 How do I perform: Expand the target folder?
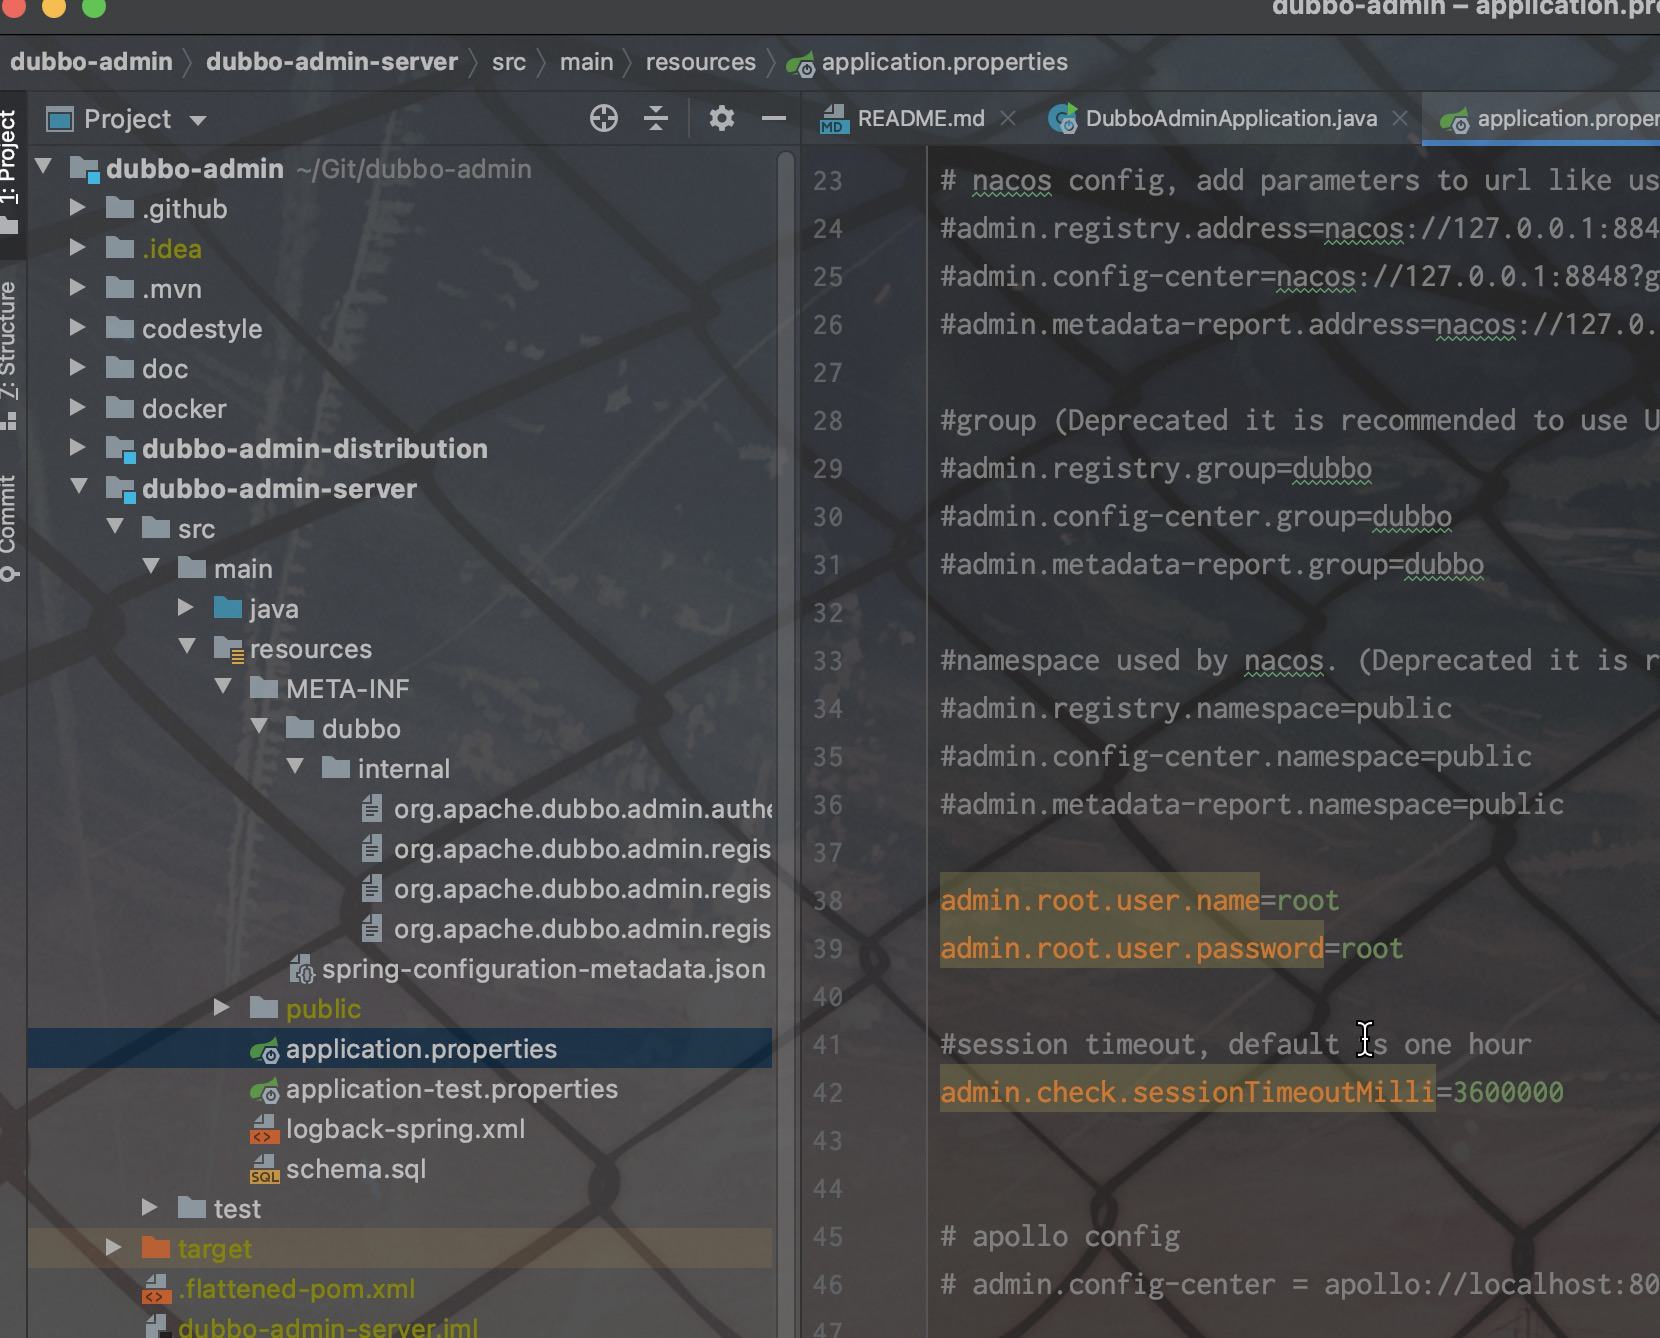coord(113,1248)
